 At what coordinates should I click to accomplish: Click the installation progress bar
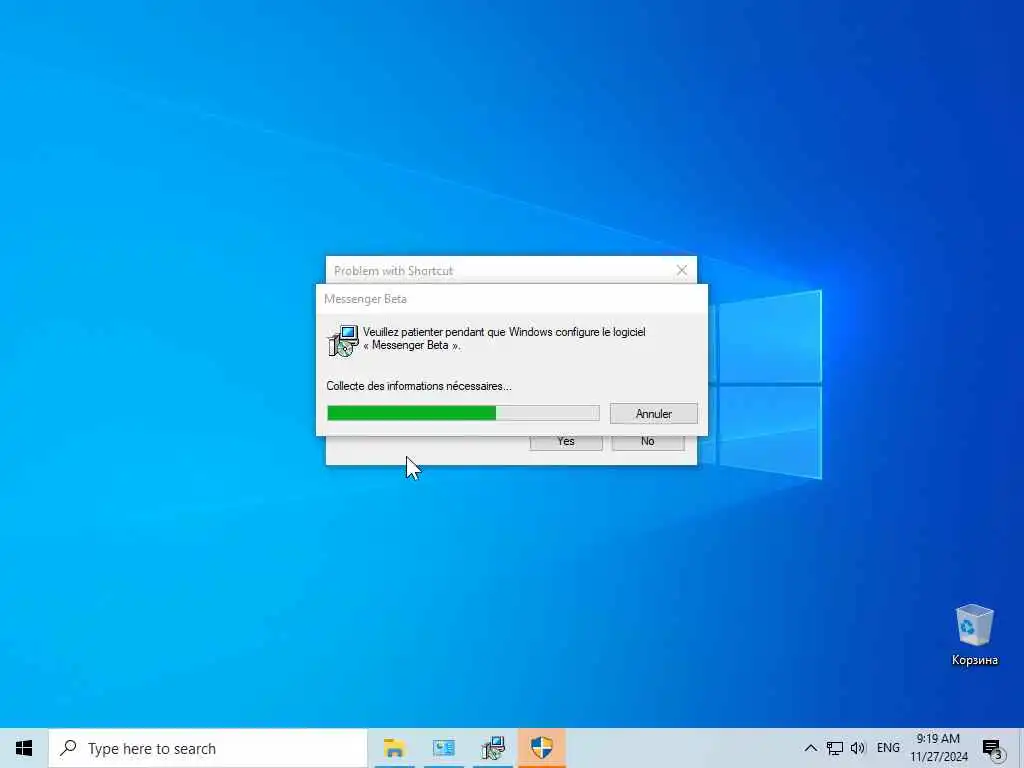pos(463,413)
